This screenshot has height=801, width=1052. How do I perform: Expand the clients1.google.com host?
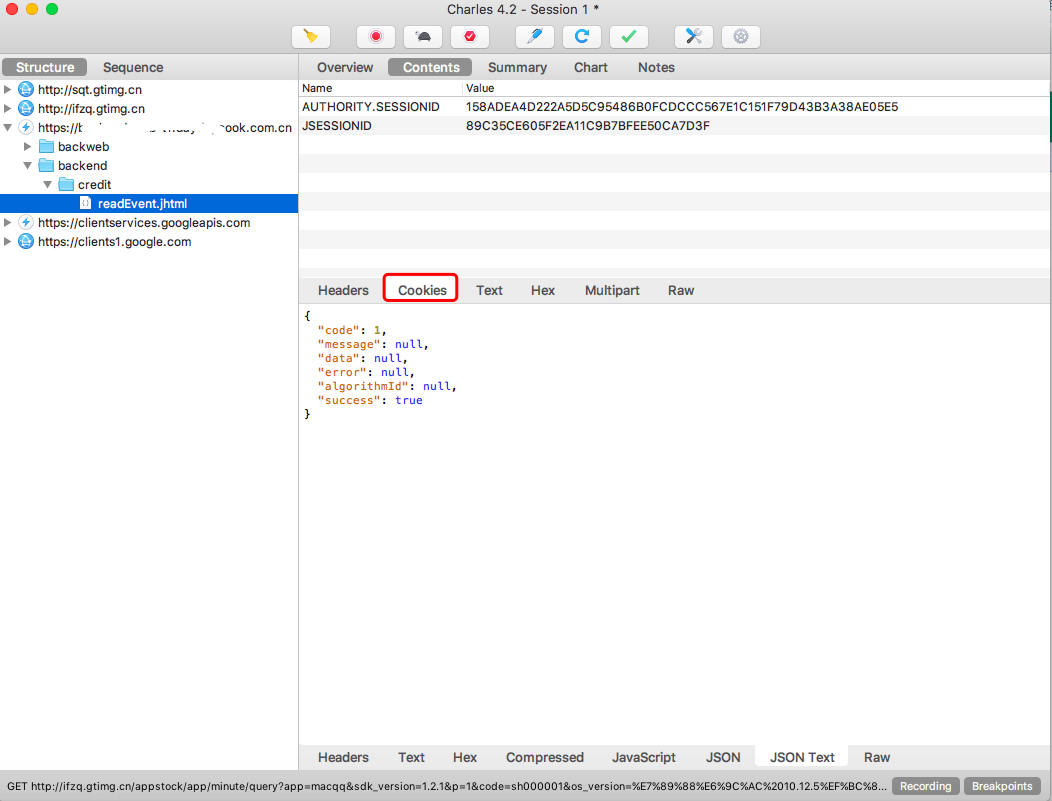click(7, 242)
